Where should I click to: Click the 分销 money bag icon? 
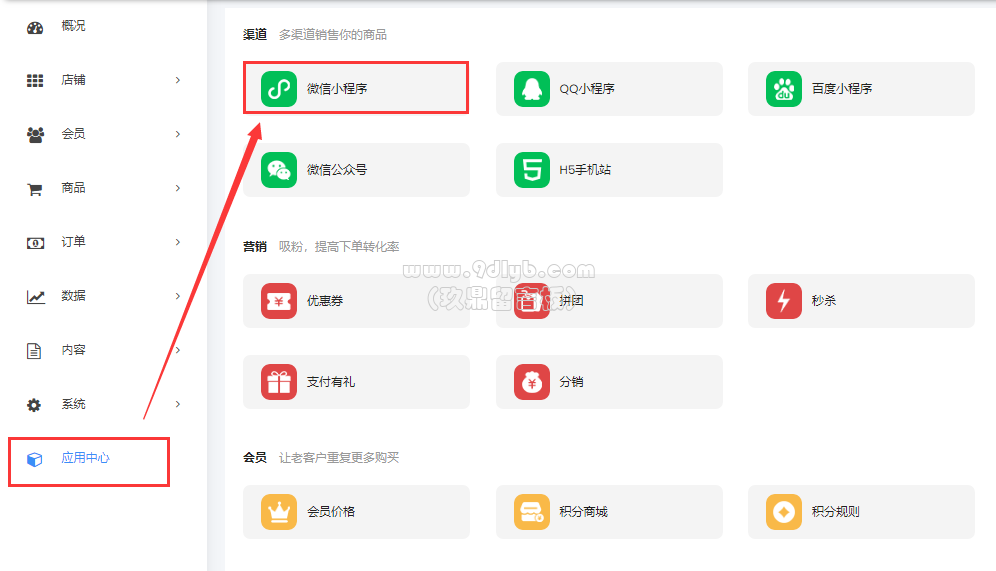pyautogui.click(x=532, y=382)
